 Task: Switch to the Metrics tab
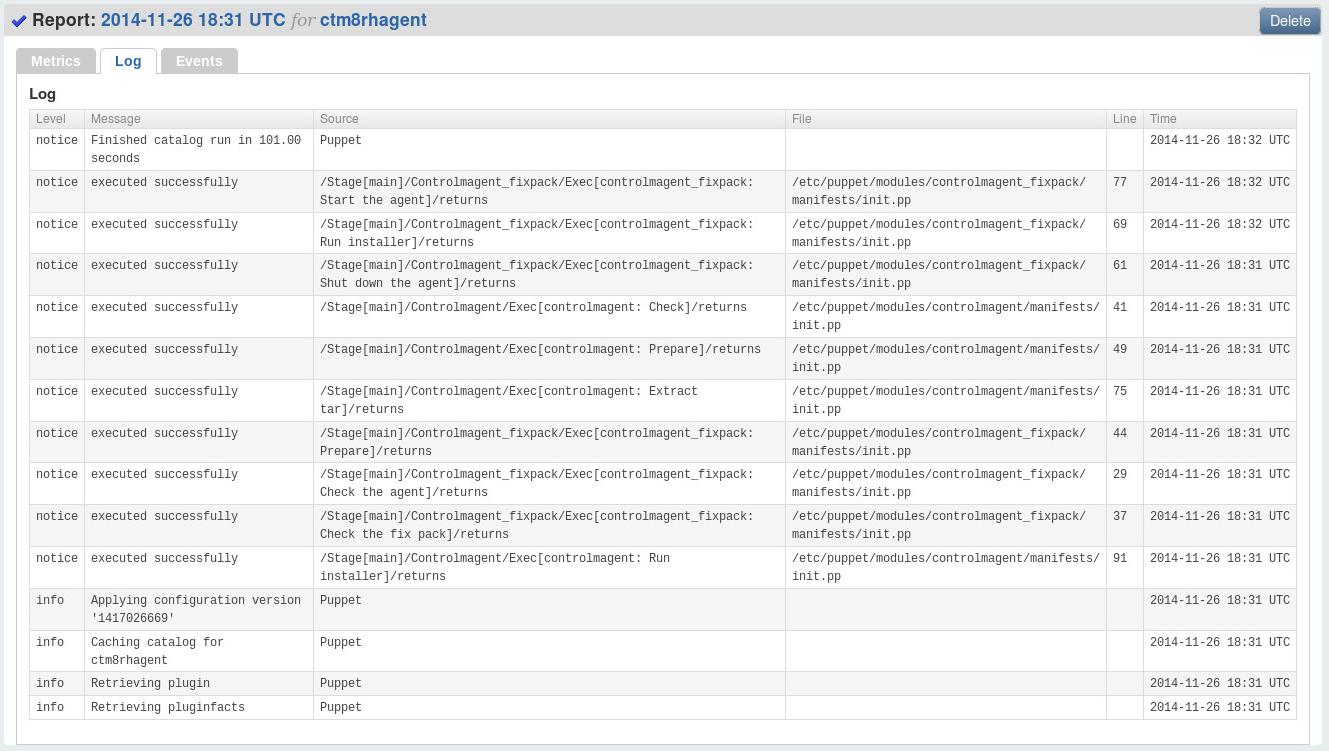56,60
